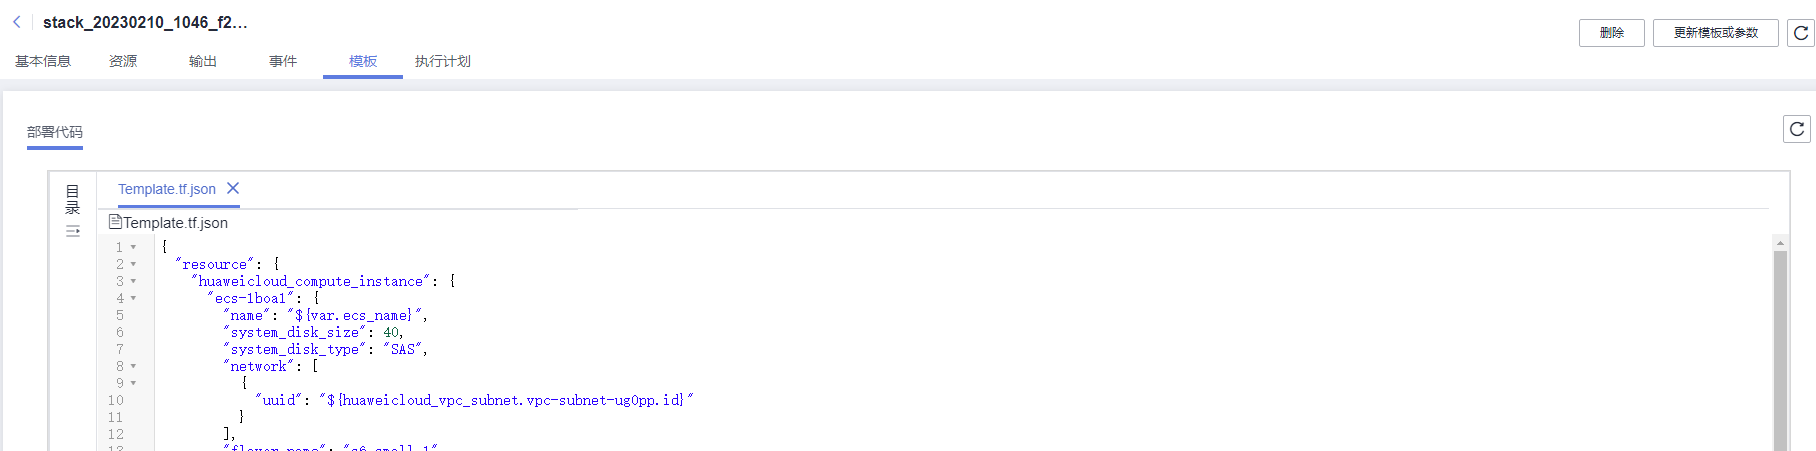The width and height of the screenshot is (1816, 451).
Task: Collapse the code fold at line 1
Action: [133, 247]
